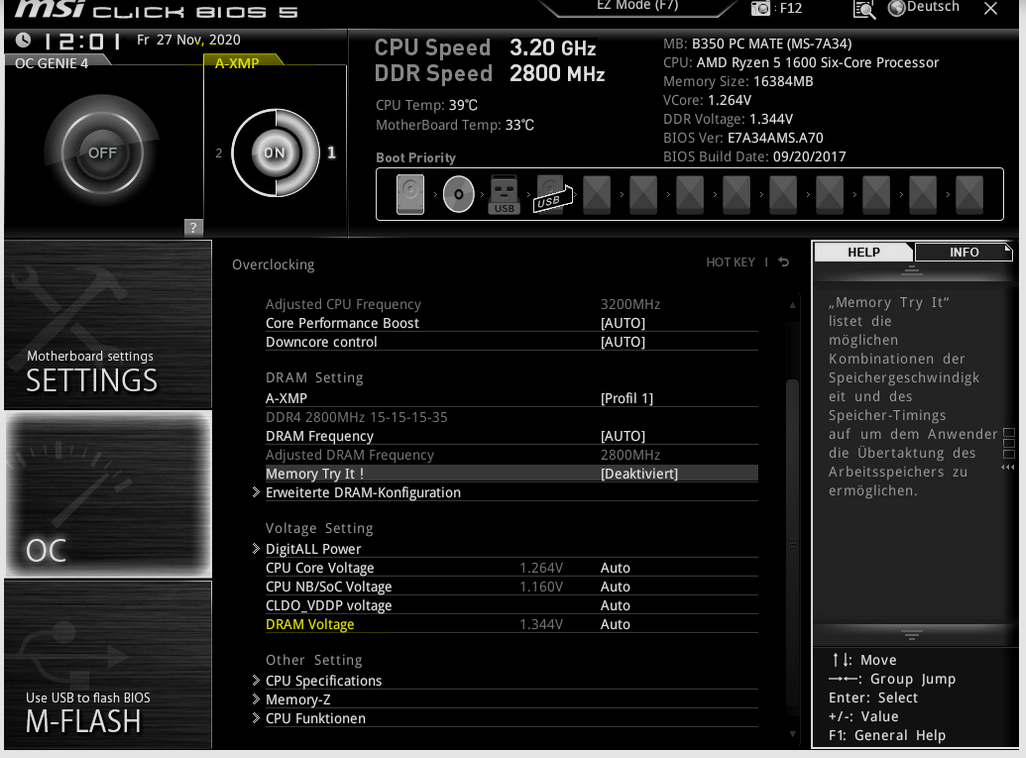Click the CPU NB/SoC 1.160V reading
The height and width of the screenshot is (758, 1026).
[x=541, y=587]
